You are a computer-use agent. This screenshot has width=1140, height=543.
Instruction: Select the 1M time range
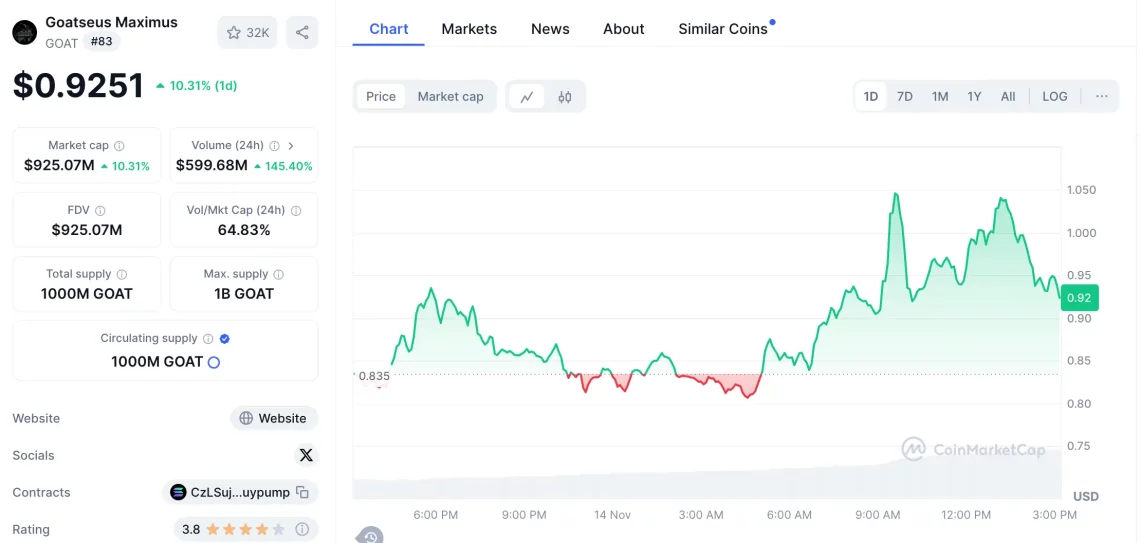[x=940, y=96]
